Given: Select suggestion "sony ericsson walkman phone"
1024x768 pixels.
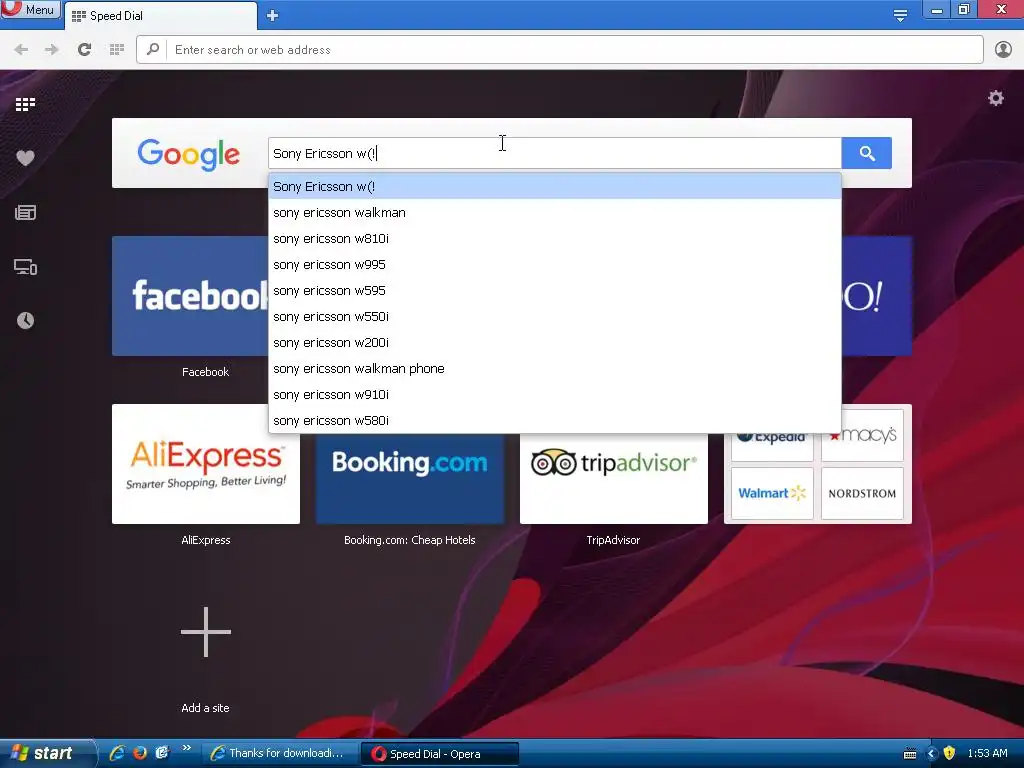Looking at the screenshot, I should 554,369.
